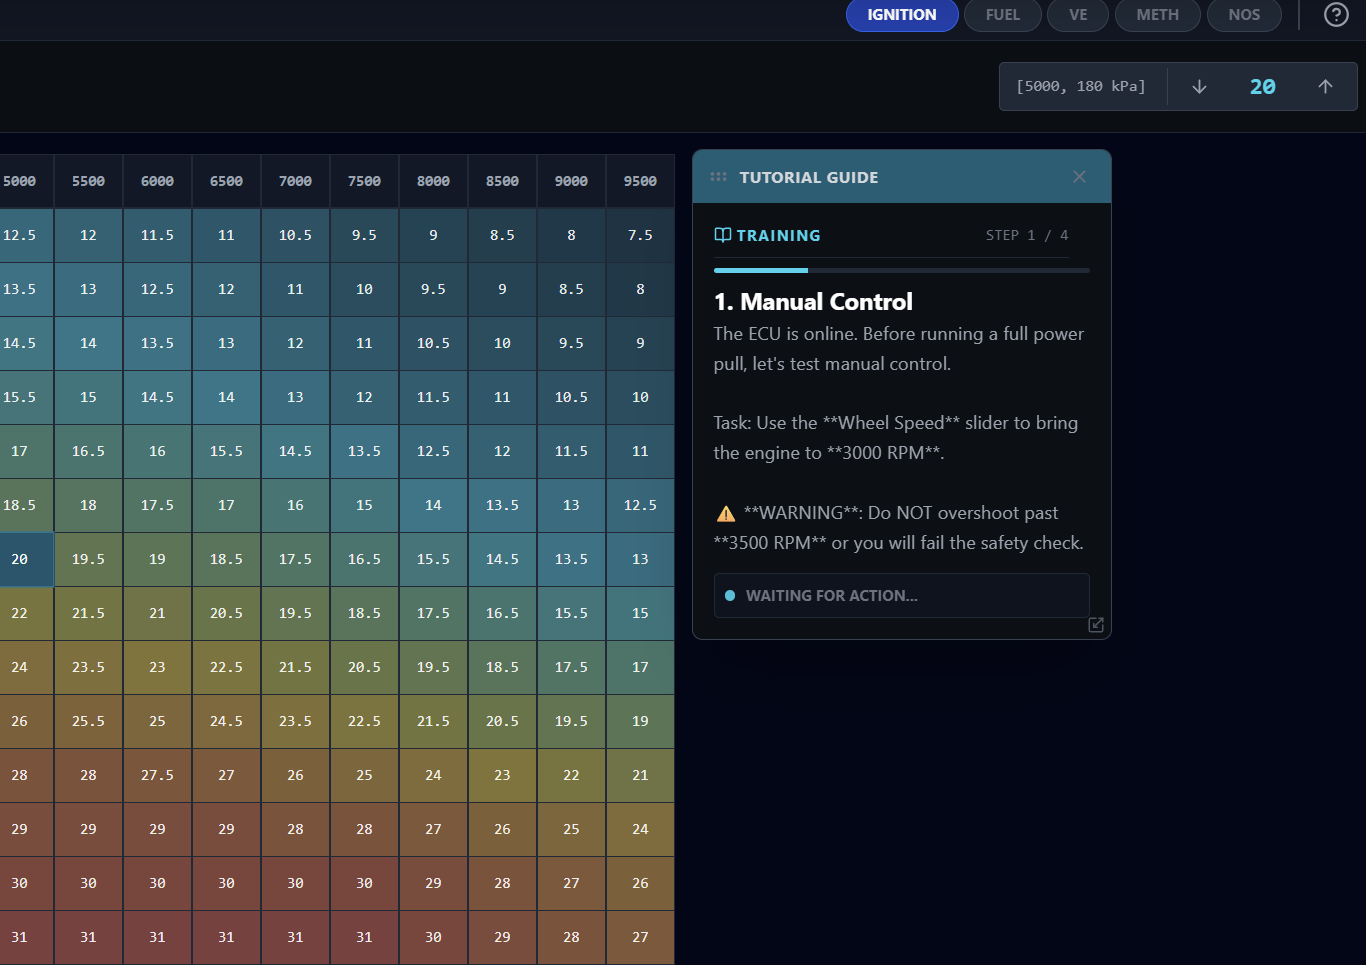Click the cell value field showing 20
The image size is (1366, 965).
tap(1262, 87)
